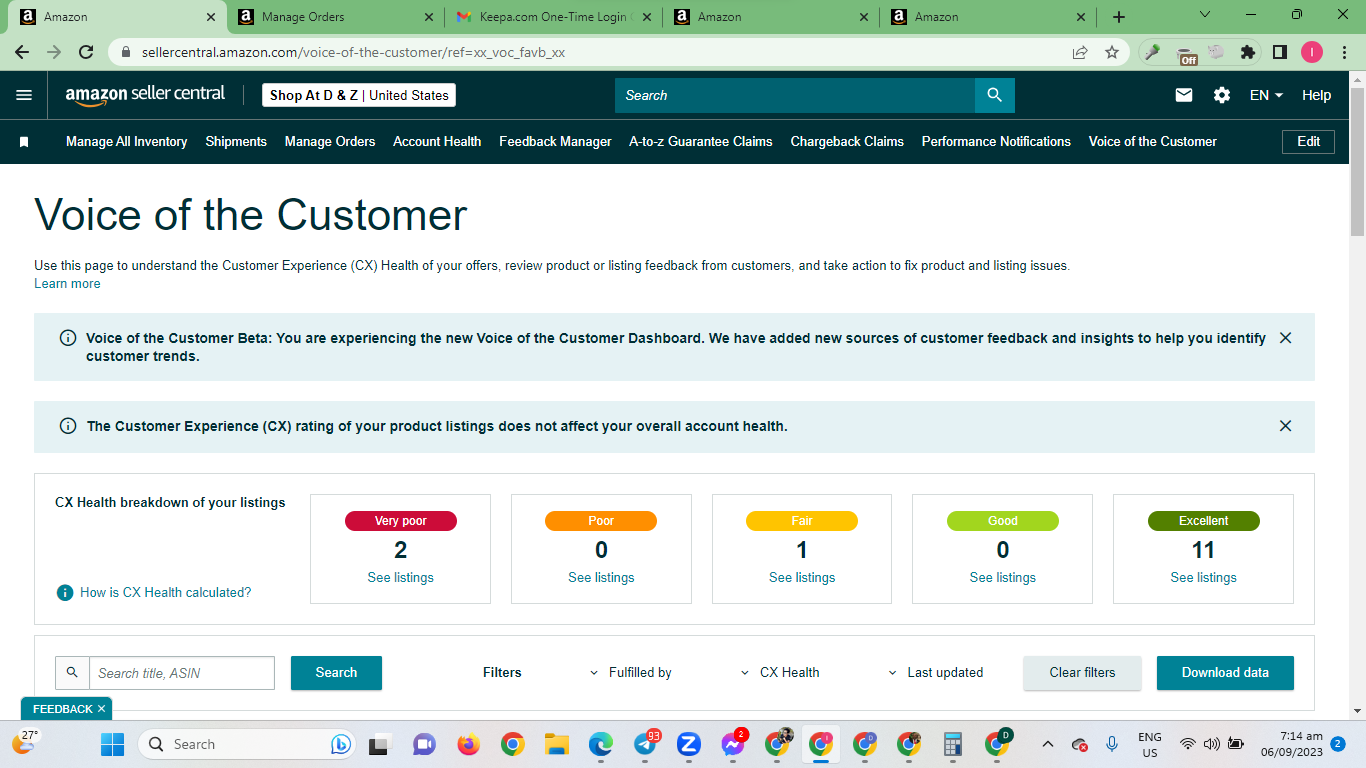Focus the Seller Central header search box
This screenshot has width=1366, height=768.
pyautogui.click(x=795, y=95)
